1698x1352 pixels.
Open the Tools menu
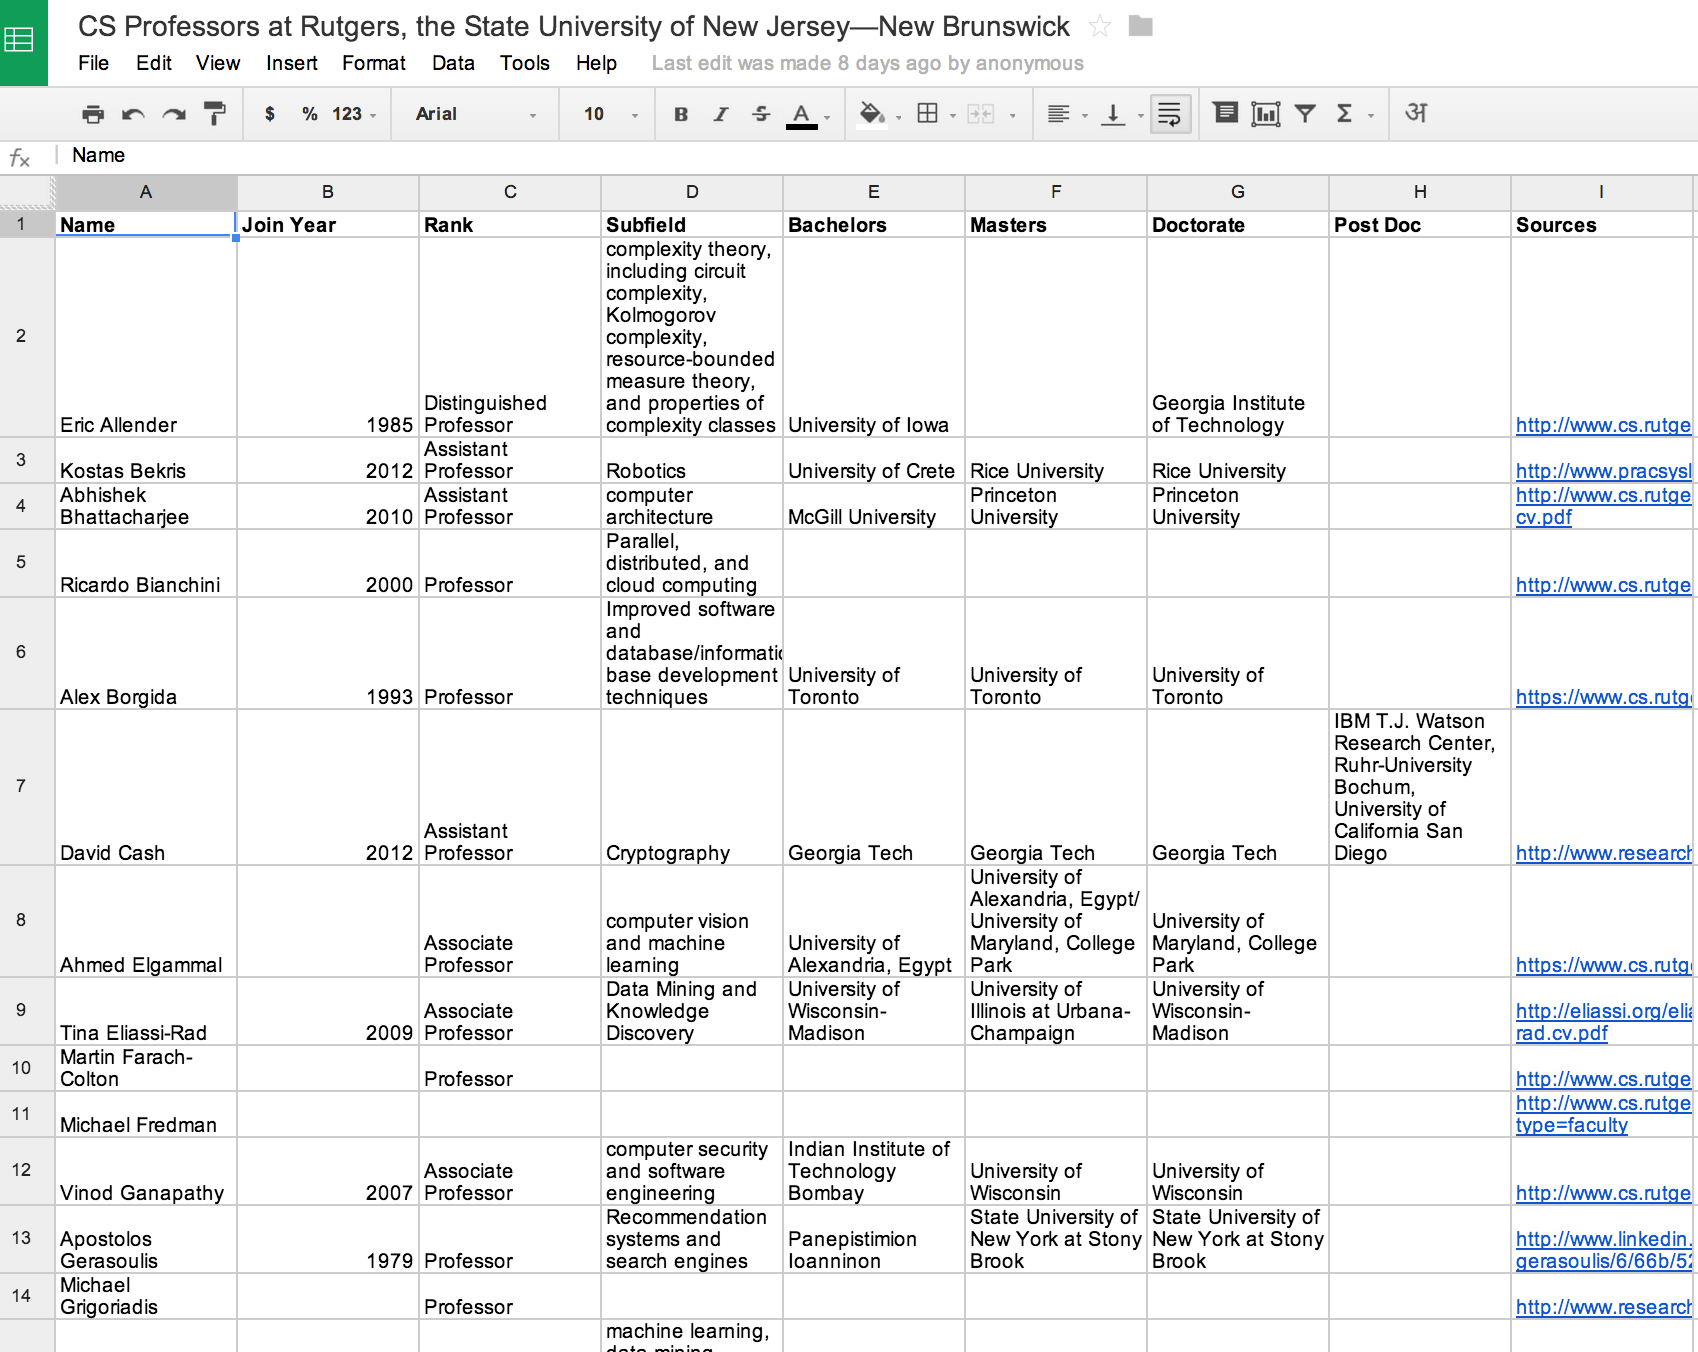tap(525, 63)
